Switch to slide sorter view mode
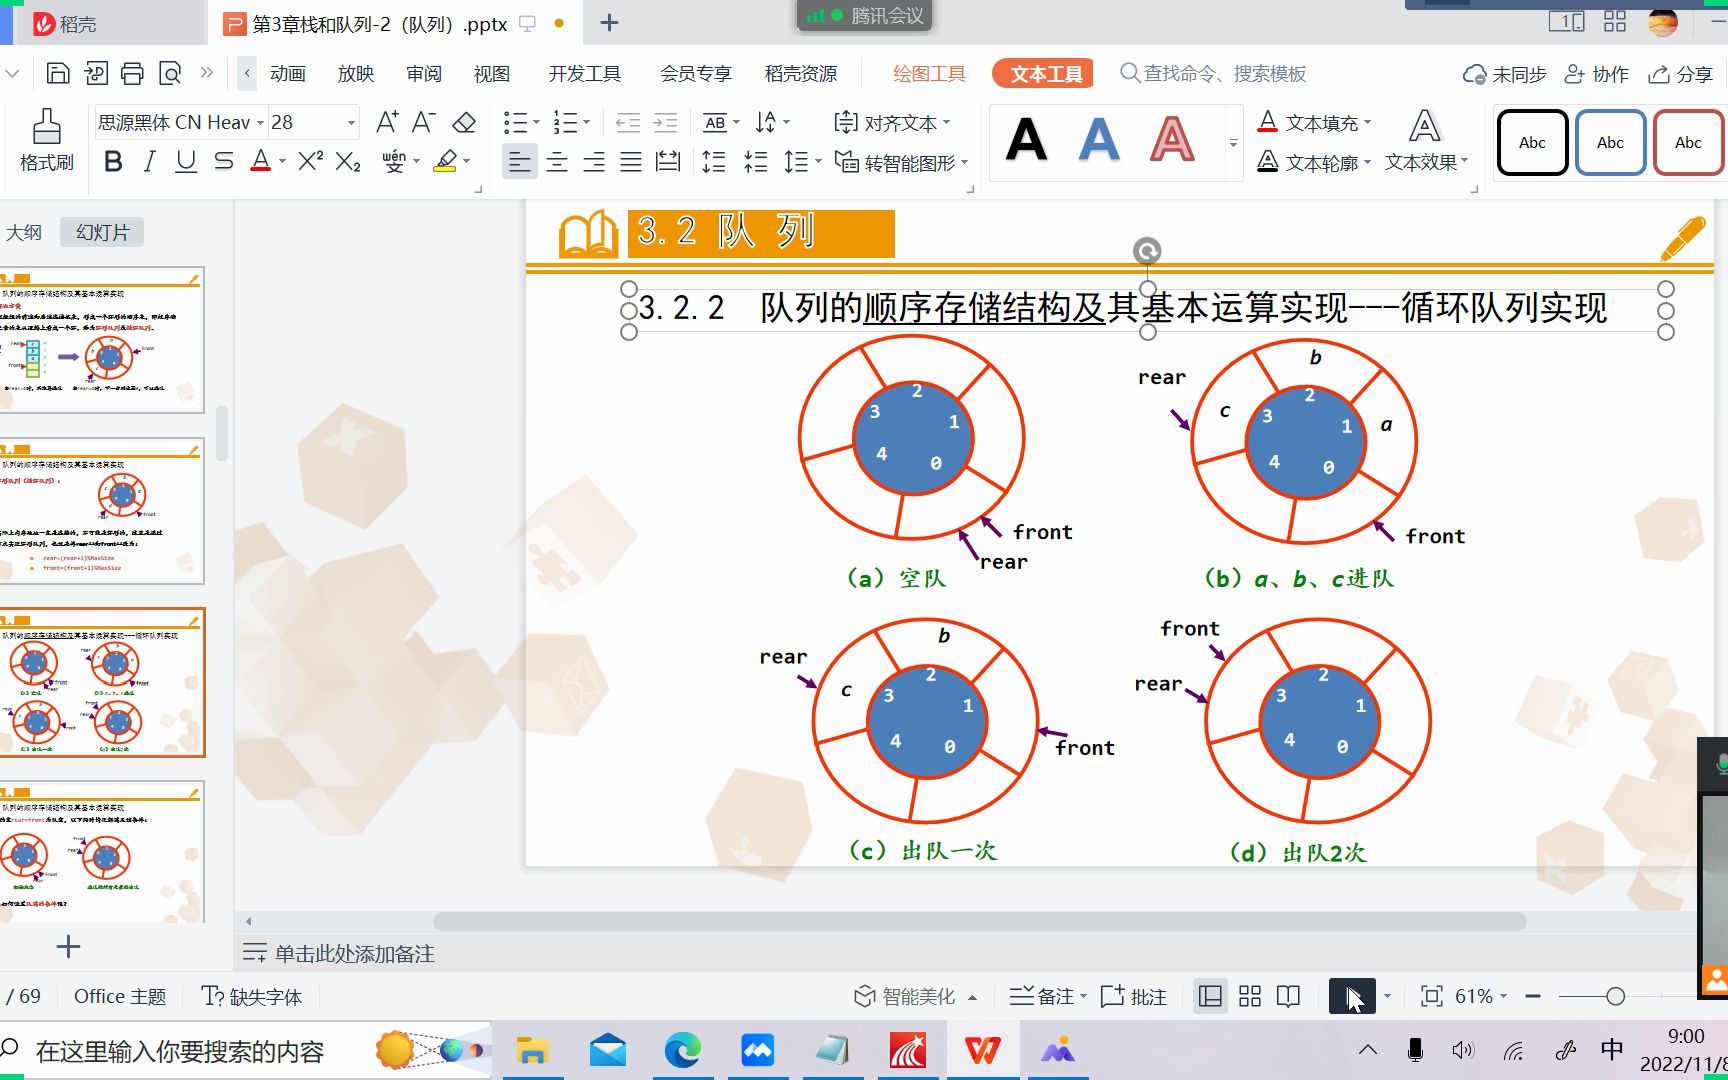The height and width of the screenshot is (1080, 1728). [1249, 996]
